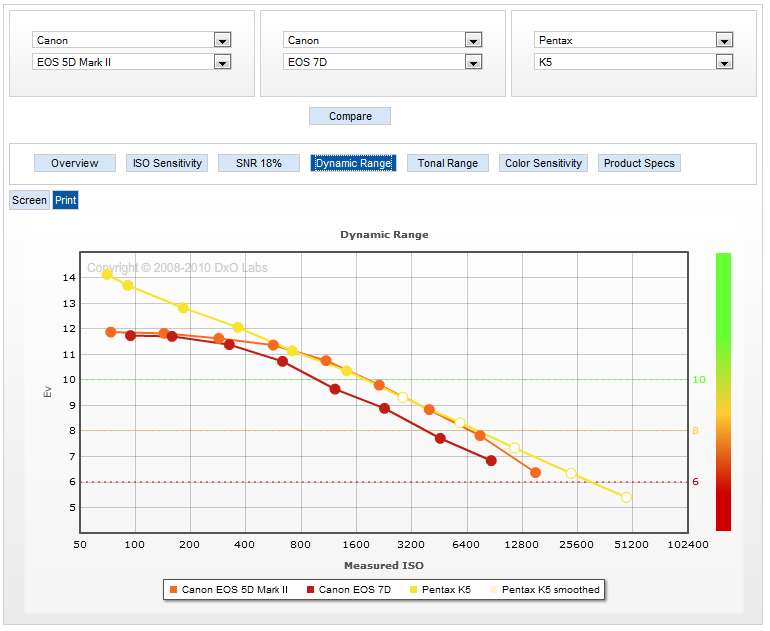Open the first camera brand dropdown arrow
Screen dimensions: 770x631
[x=222, y=40]
